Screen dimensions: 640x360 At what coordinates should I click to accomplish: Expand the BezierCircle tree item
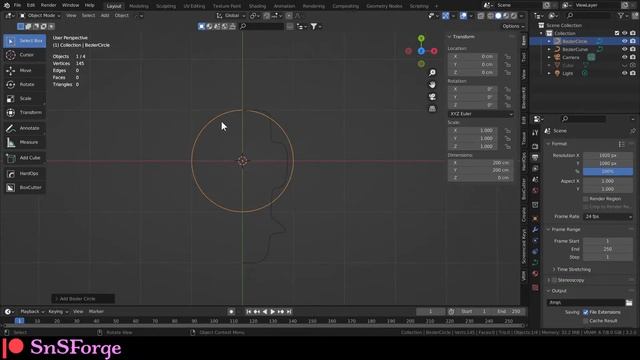(549, 42)
